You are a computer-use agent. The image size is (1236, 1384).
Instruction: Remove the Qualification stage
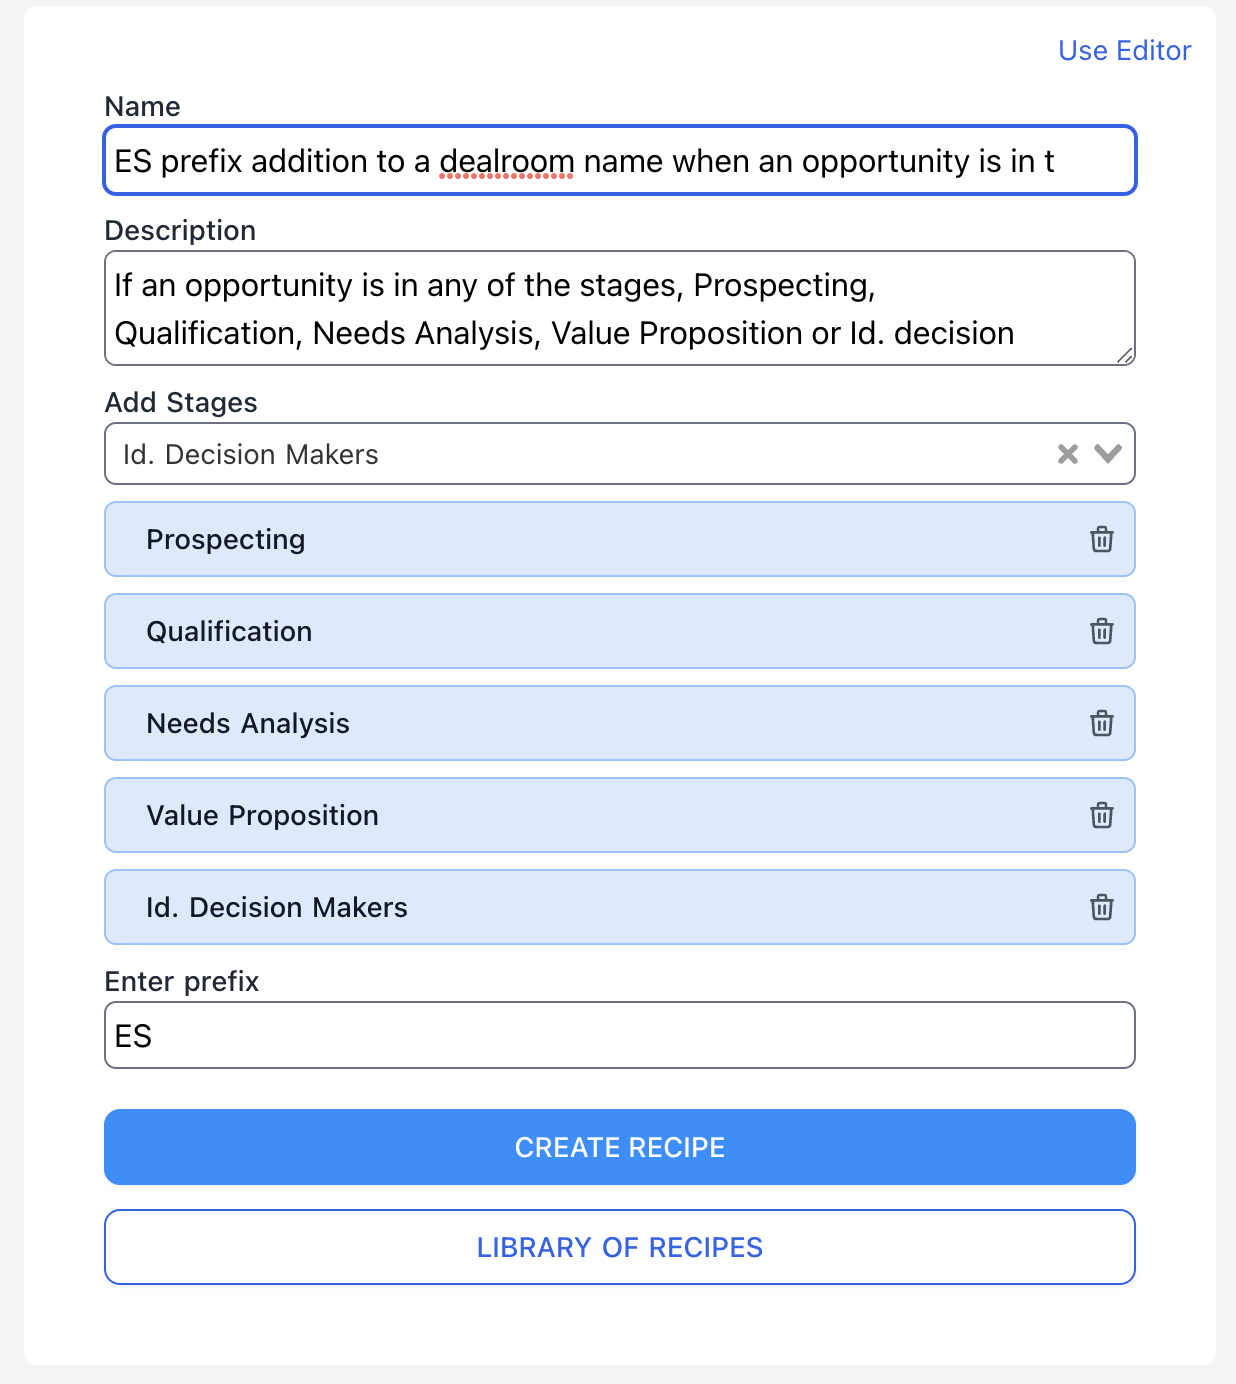[x=1101, y=631]
